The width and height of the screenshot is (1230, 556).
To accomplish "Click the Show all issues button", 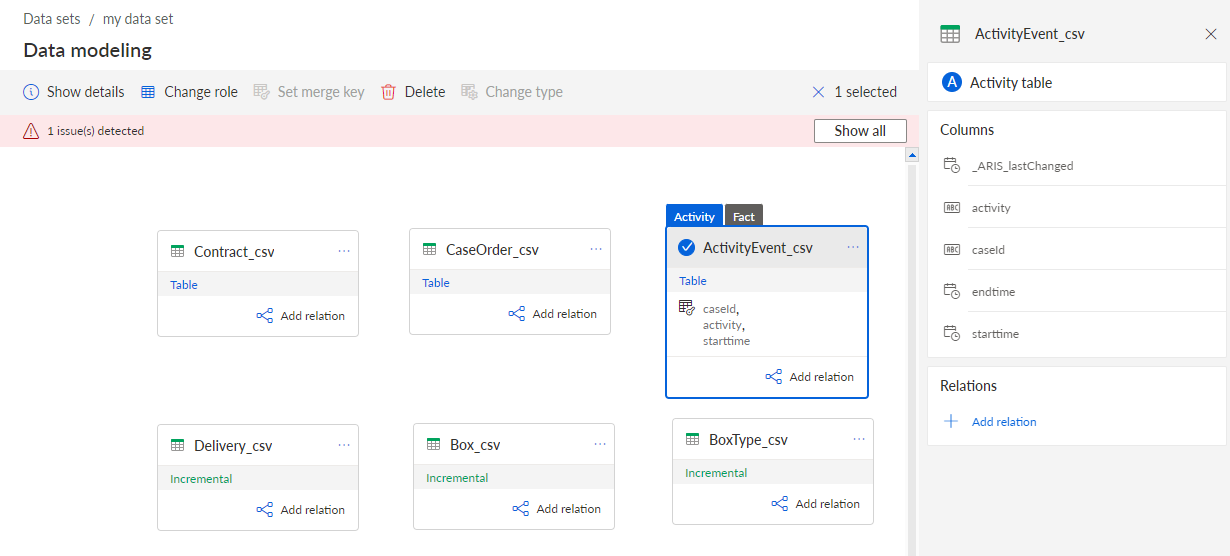I will (x=860, y=131).
